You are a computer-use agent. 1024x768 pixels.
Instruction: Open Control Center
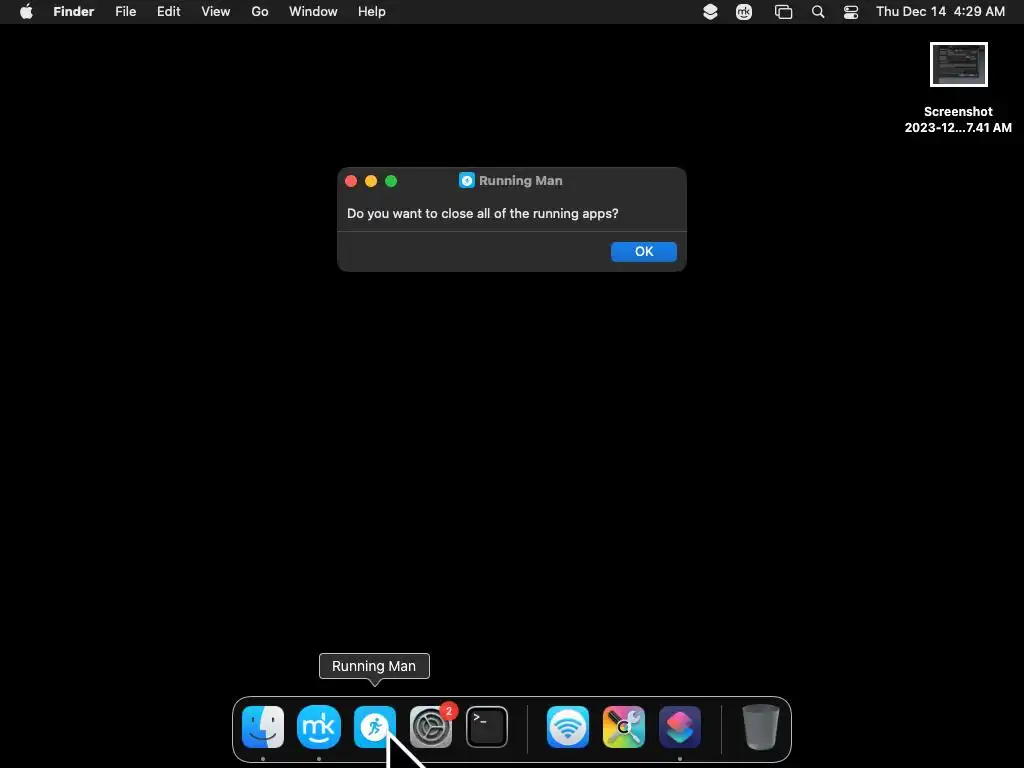[851, 12]
